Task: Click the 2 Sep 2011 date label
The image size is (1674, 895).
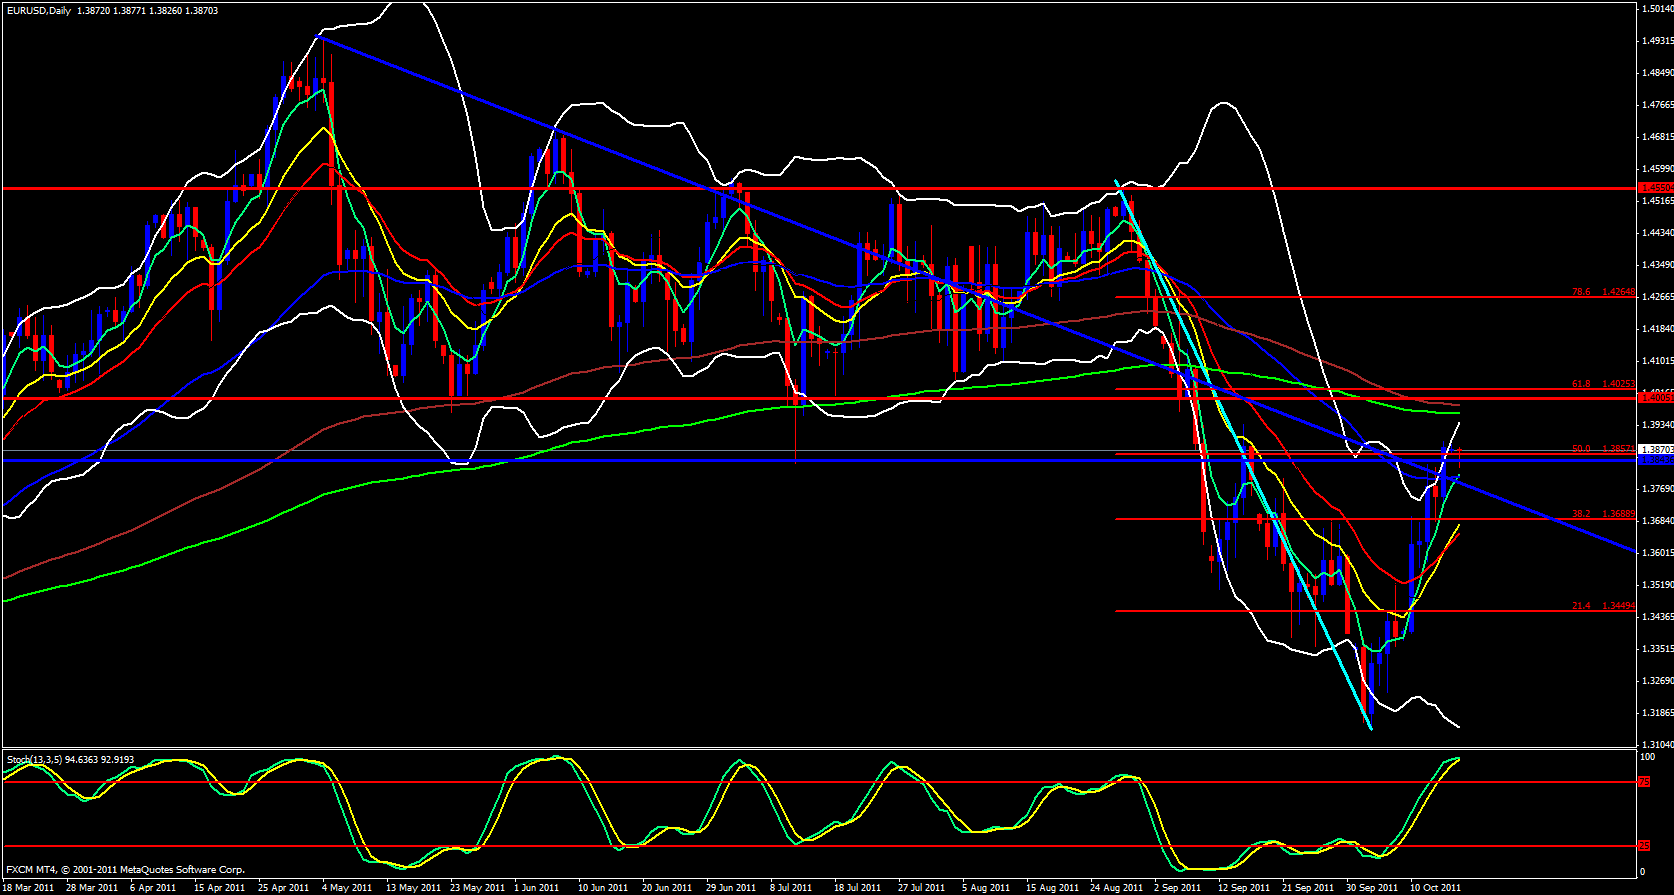Action: coord(1177,887)
